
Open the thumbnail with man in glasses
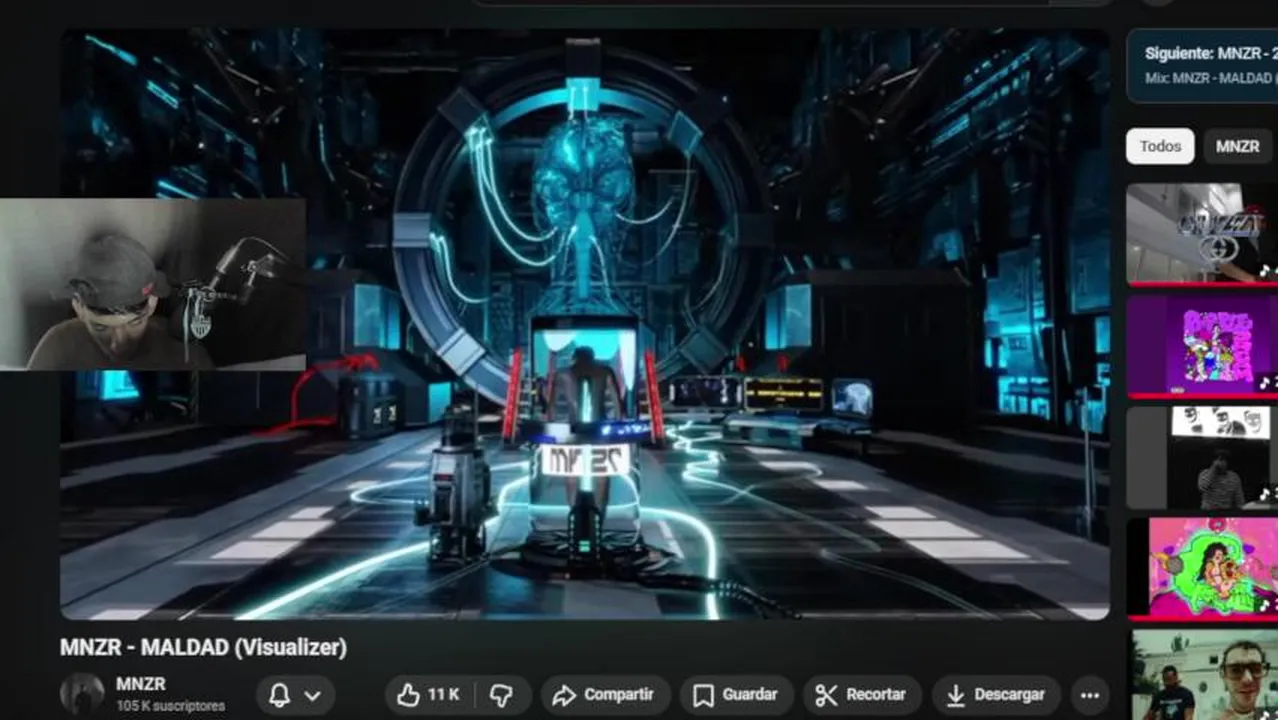click(x=1202, y=675)
